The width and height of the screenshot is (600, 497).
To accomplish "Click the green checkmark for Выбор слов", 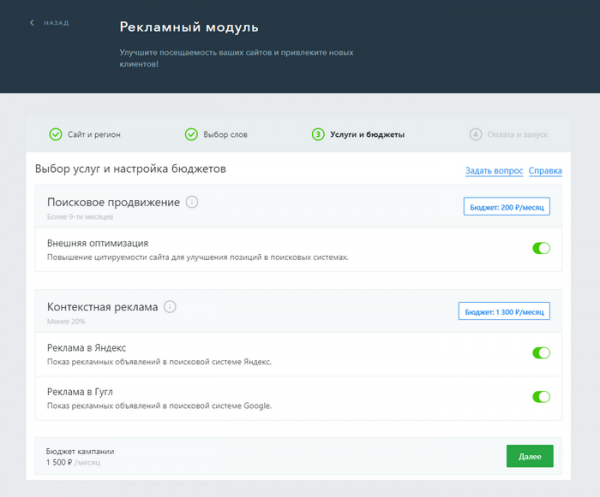I will pos(191,134).
